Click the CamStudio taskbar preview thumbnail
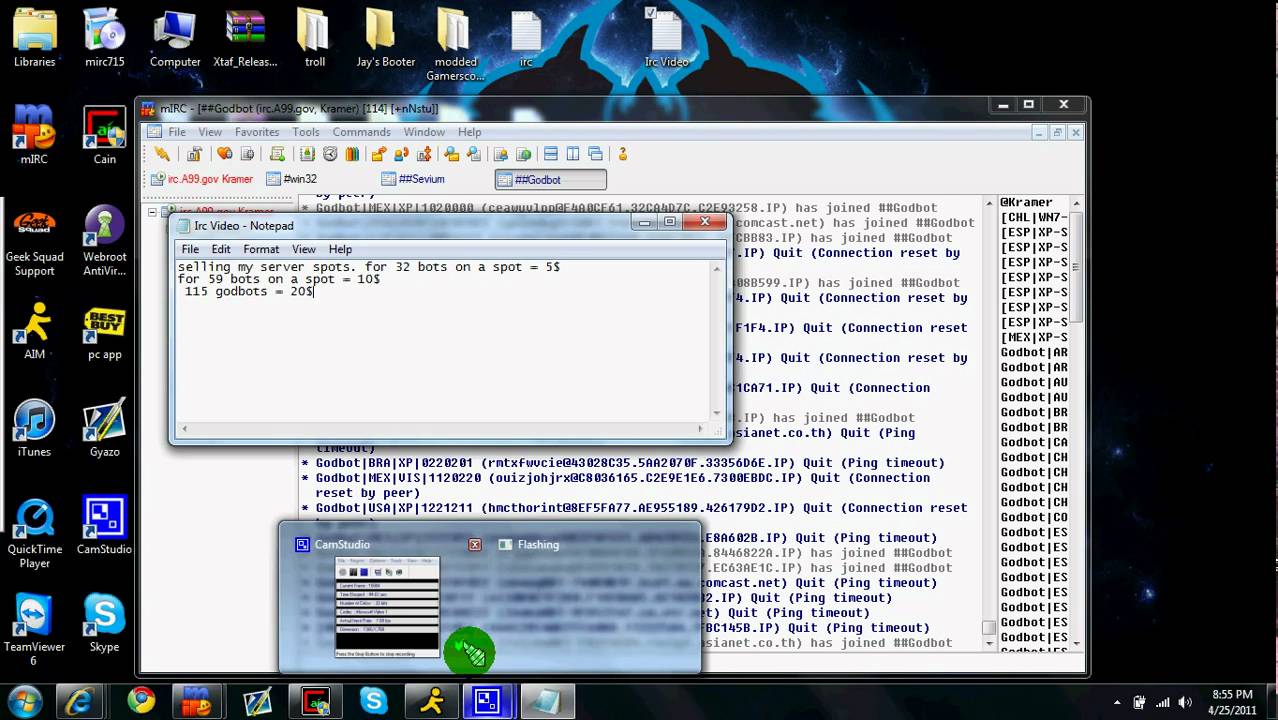 (x=388, y=606)
